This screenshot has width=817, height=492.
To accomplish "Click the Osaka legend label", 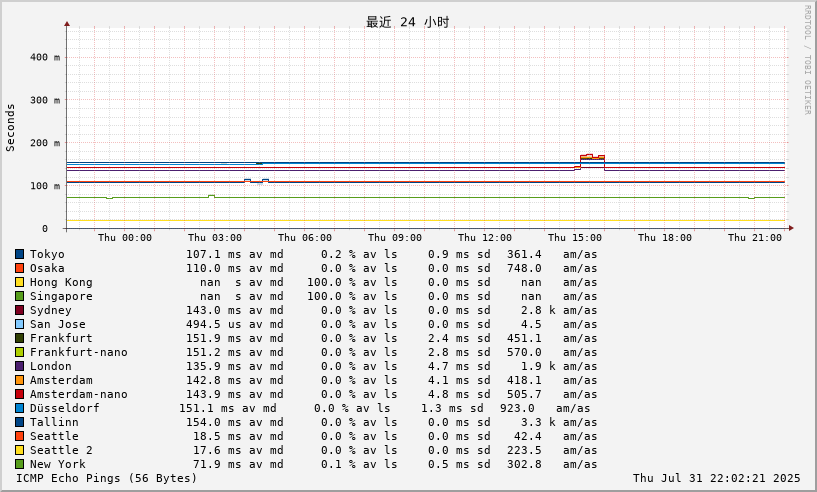I will (x=47, y=268).
